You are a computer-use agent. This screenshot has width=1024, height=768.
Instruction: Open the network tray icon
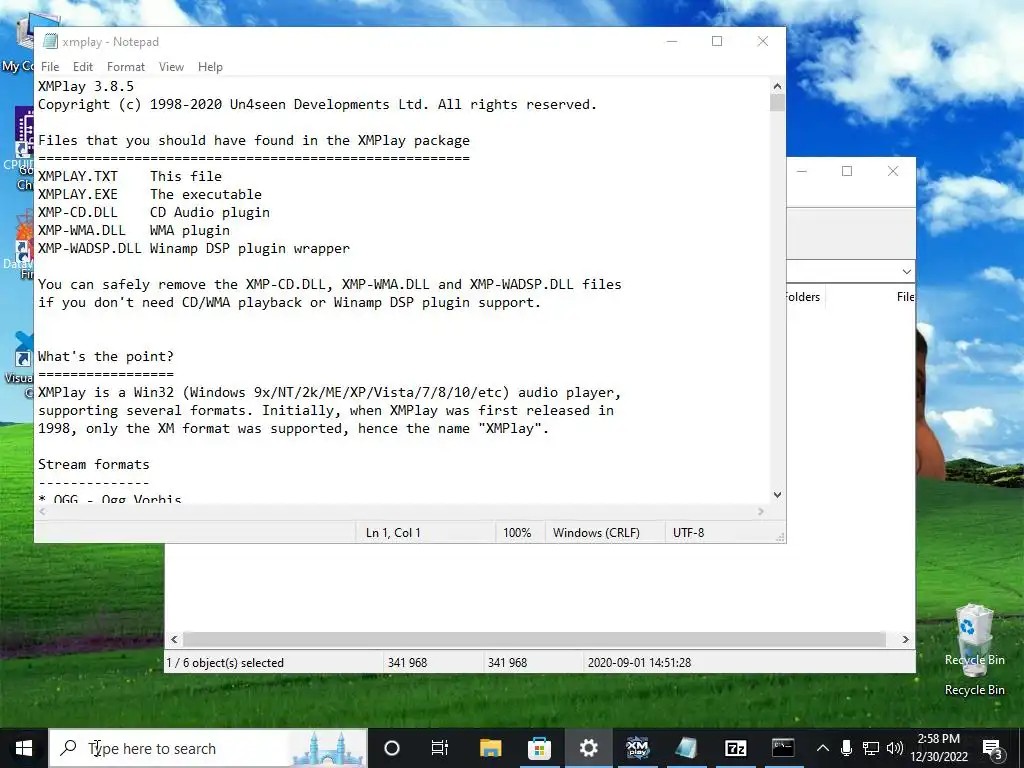871,748
